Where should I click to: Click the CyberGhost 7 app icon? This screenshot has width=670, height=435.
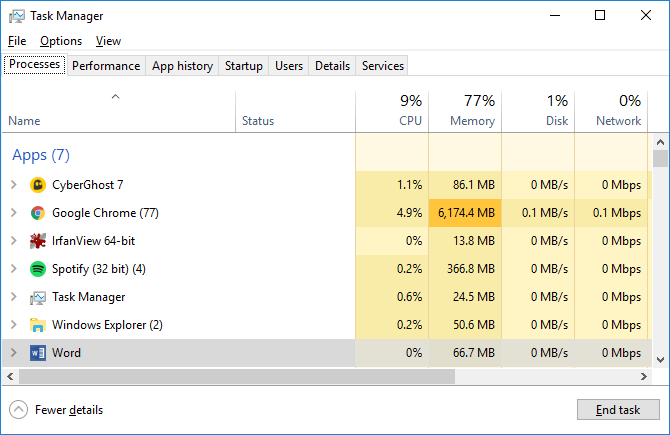pos(38,185)
